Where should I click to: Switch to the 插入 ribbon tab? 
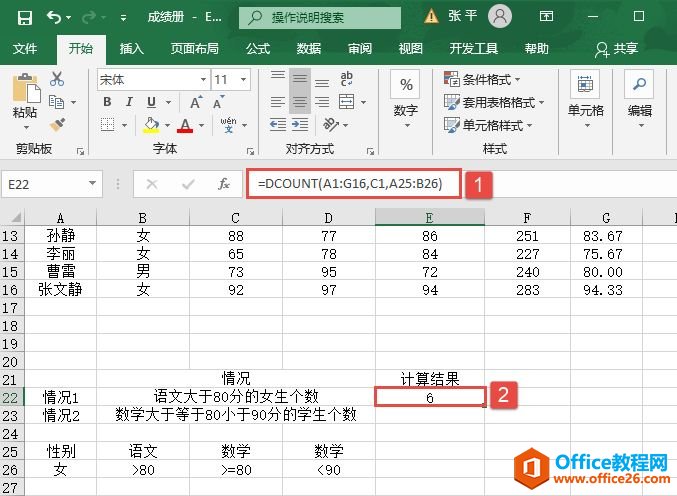[x=131, y=49]
